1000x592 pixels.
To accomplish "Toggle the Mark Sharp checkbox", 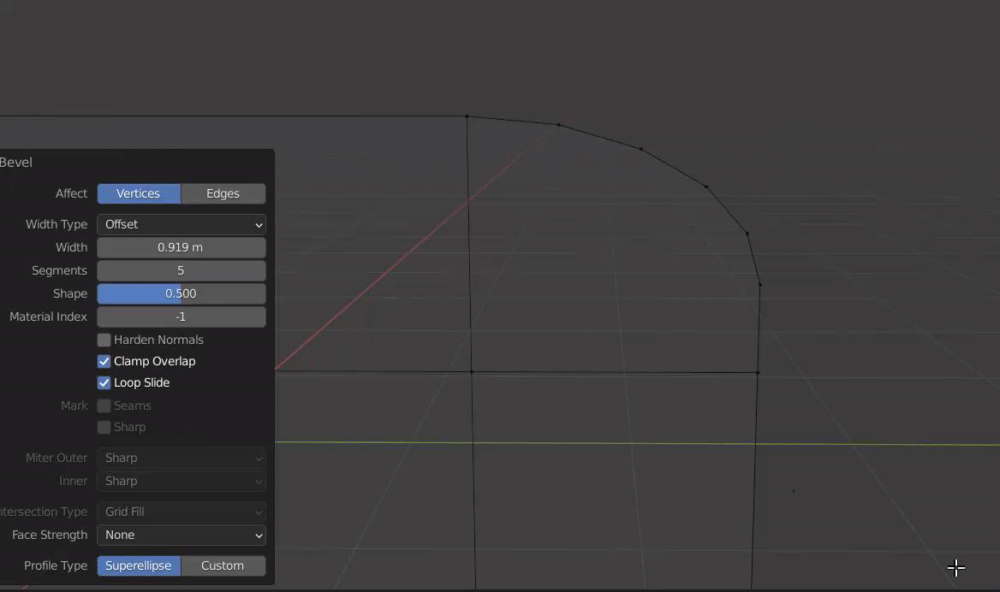I will (104, 427).
